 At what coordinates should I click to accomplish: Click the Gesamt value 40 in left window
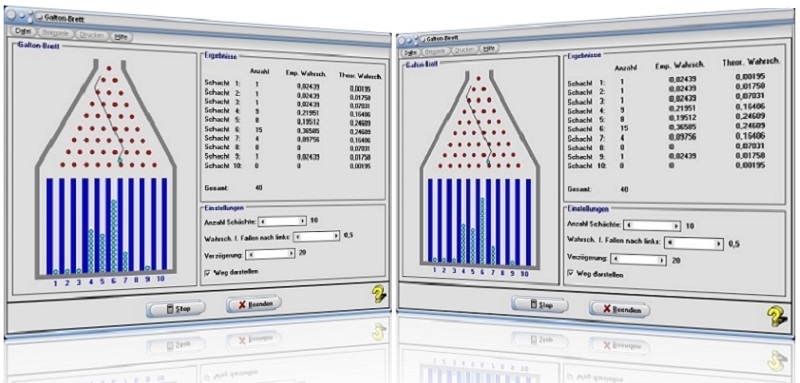point(259,188)
